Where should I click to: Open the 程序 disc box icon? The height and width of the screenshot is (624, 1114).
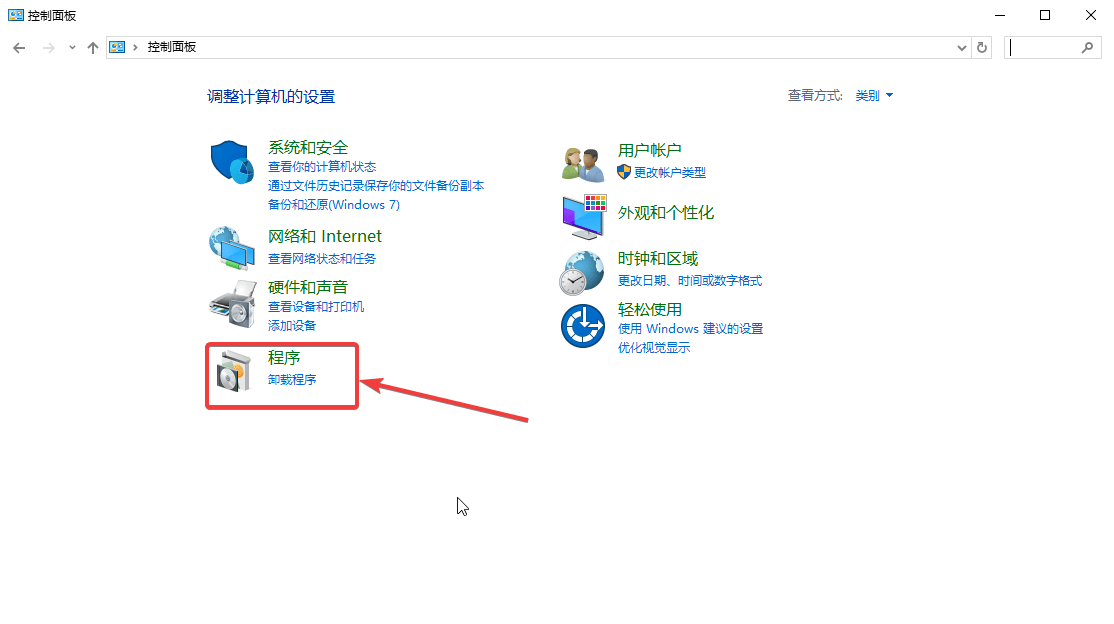click(234, 371)
